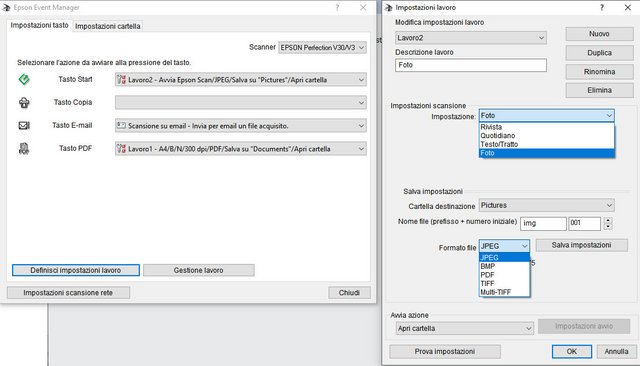Image resolution: width=640 pixels, height=366 pixels.
Task: Click help question mark in Epson Event Manager
Action: coord(337,7)
